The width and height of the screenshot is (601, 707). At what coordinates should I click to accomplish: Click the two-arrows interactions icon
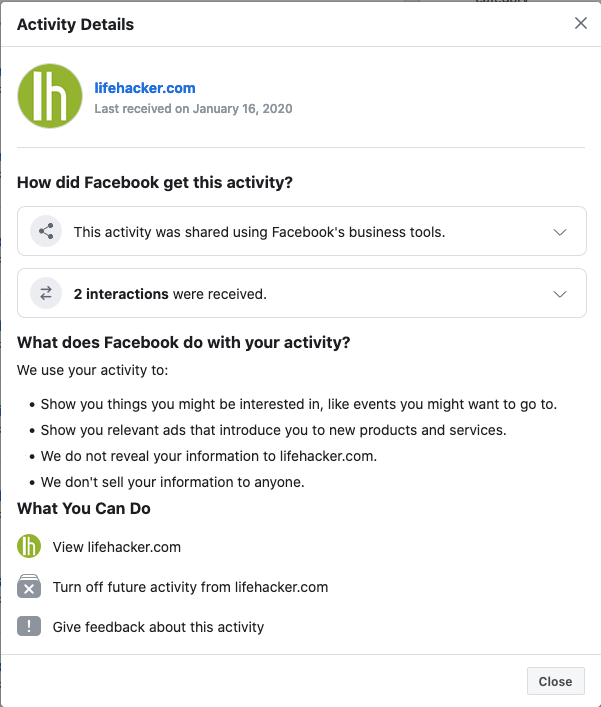pyautogui.click(x=46, y=294)
